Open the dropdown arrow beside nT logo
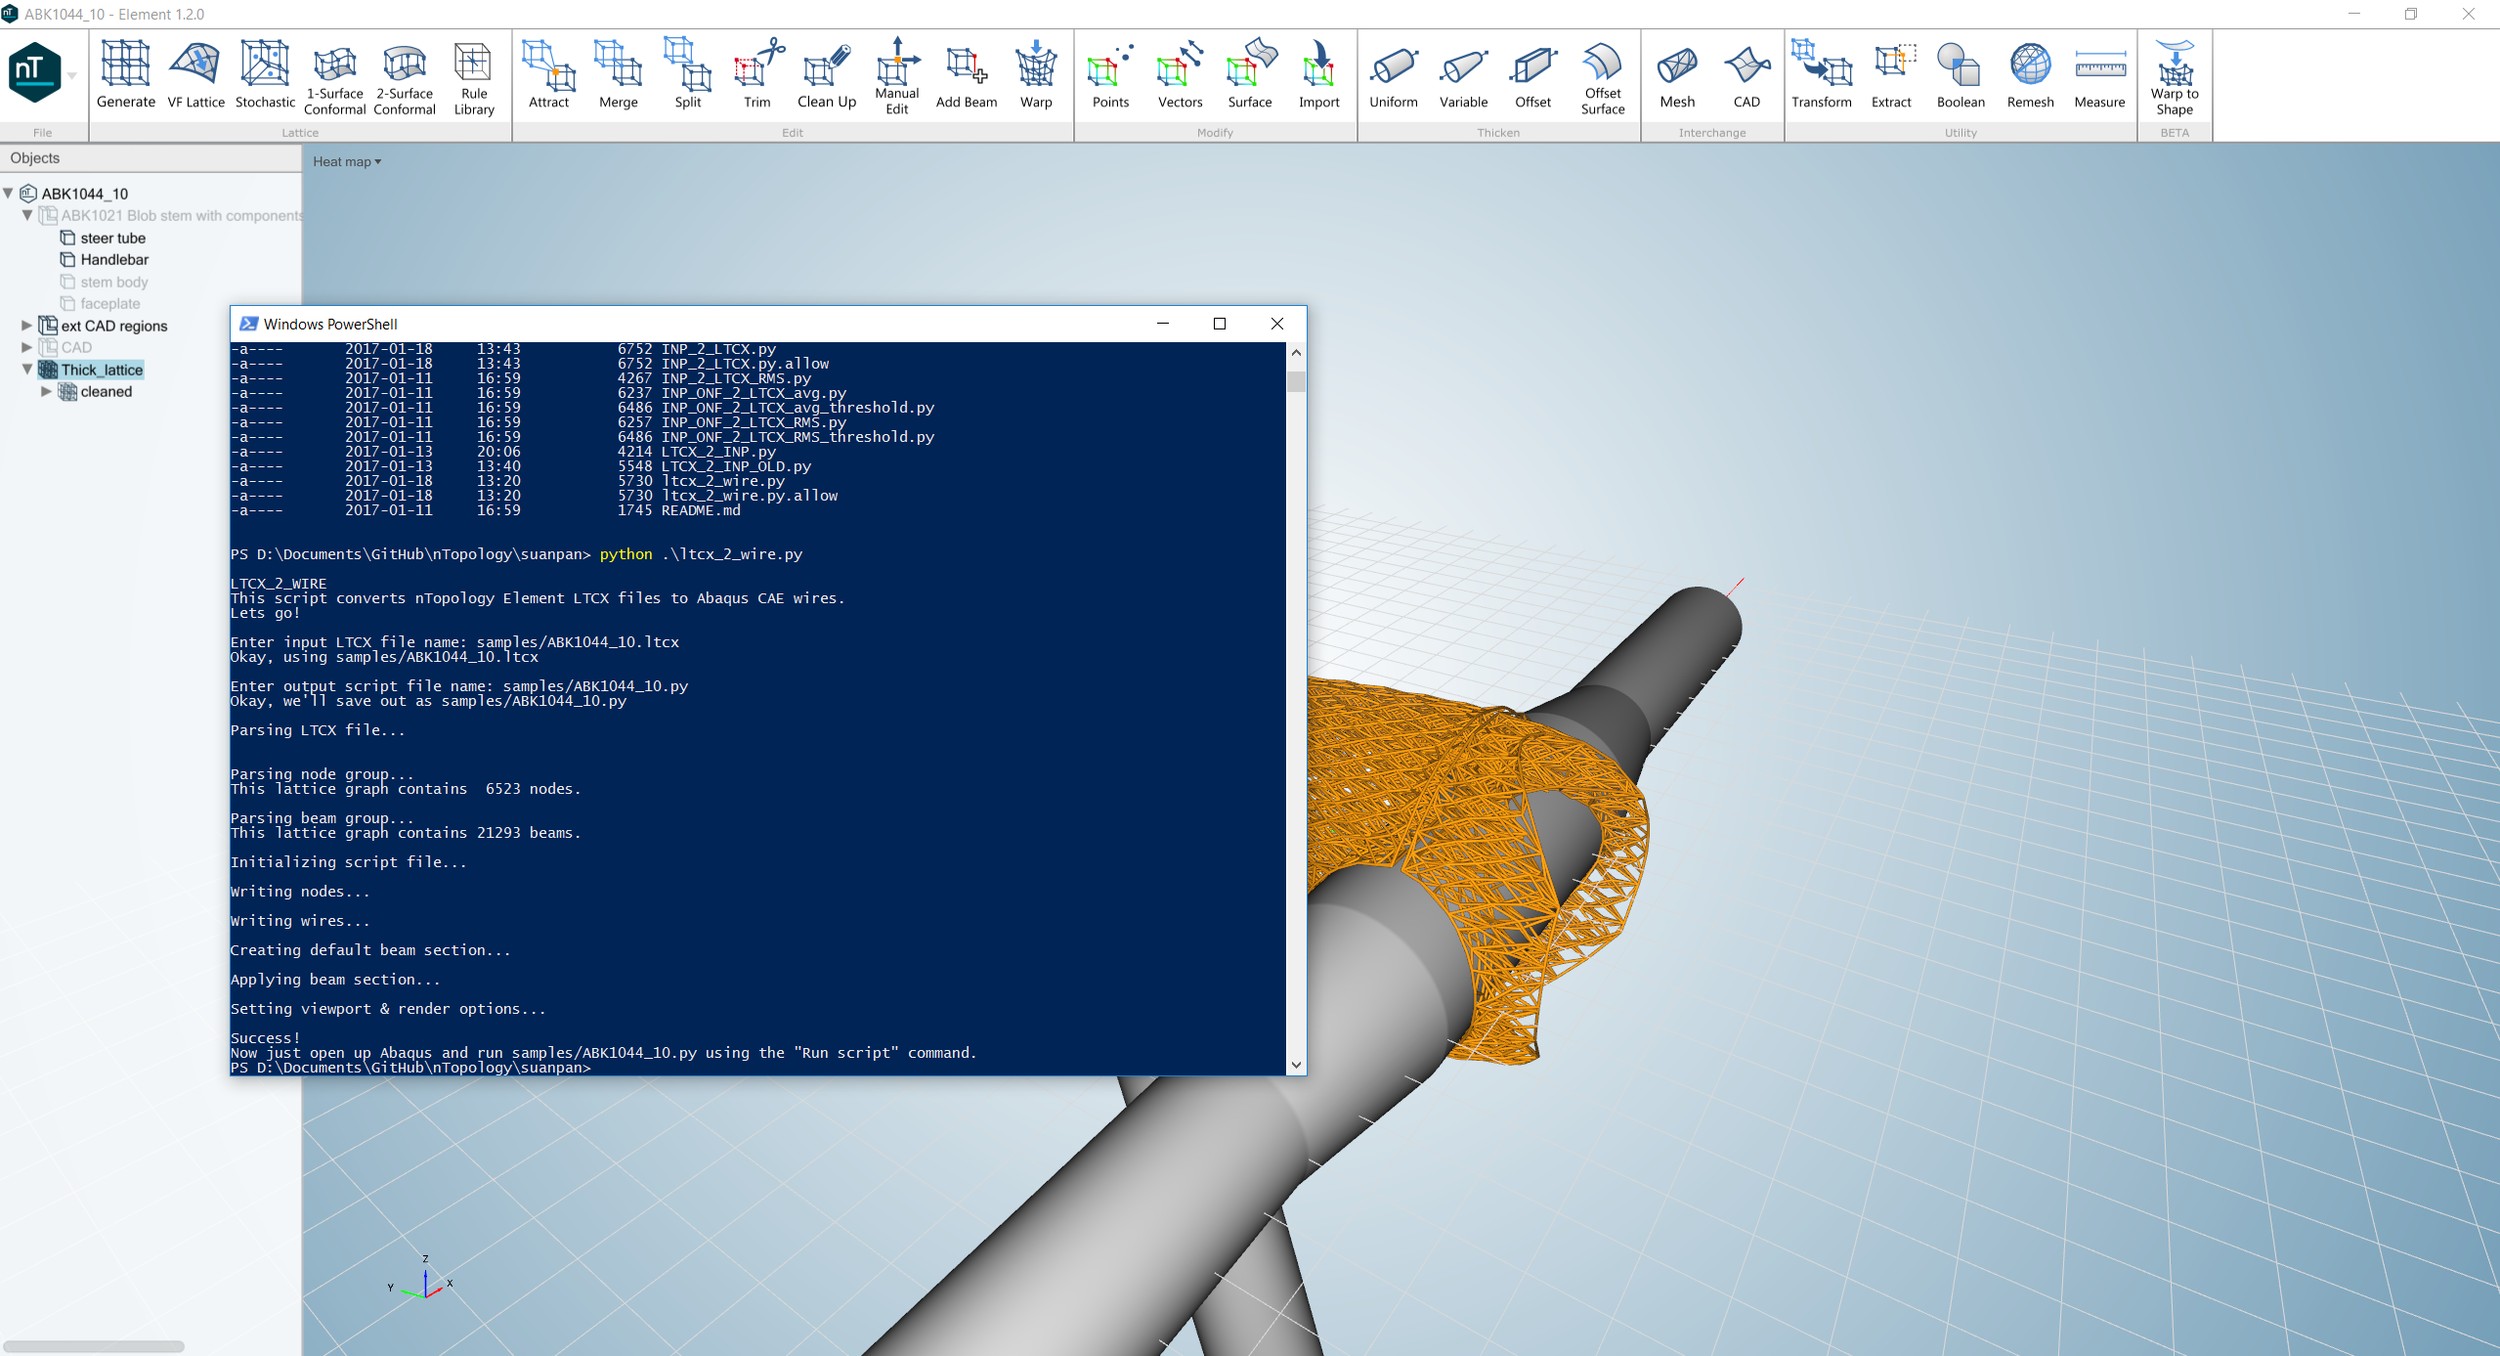This screenshot has height=1356, width=2500. [x=72, y=76]
